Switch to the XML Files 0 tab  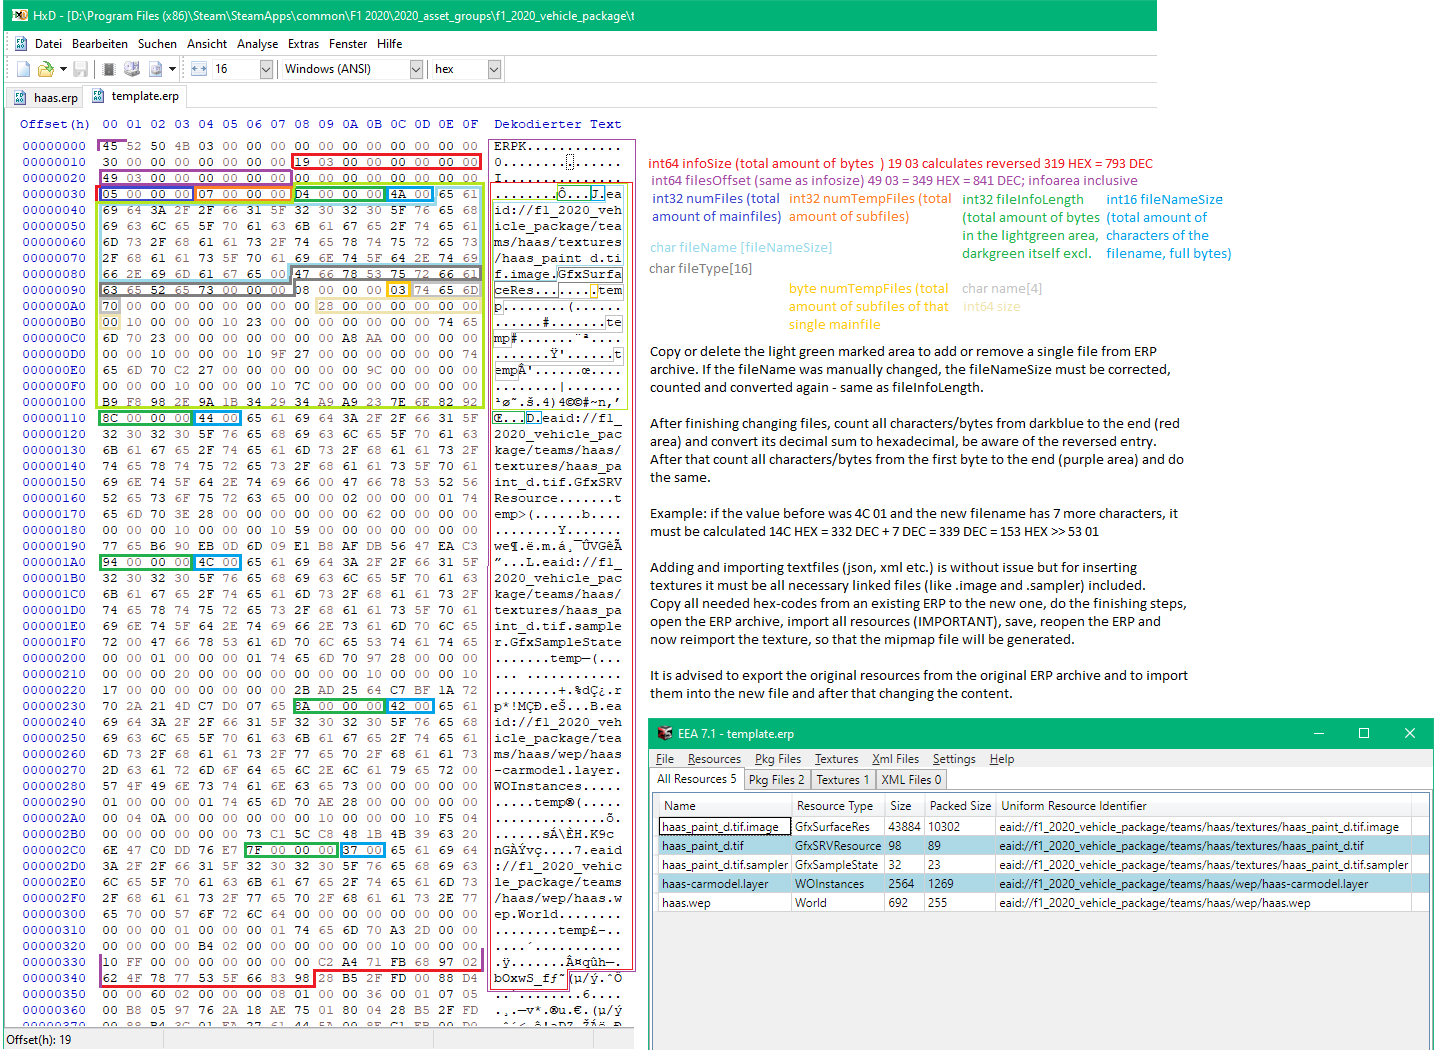911,780
